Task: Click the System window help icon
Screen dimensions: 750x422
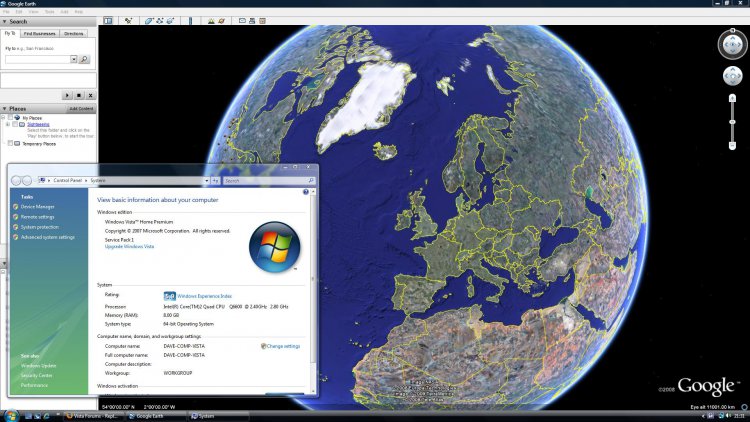Action: coord(306,192)
